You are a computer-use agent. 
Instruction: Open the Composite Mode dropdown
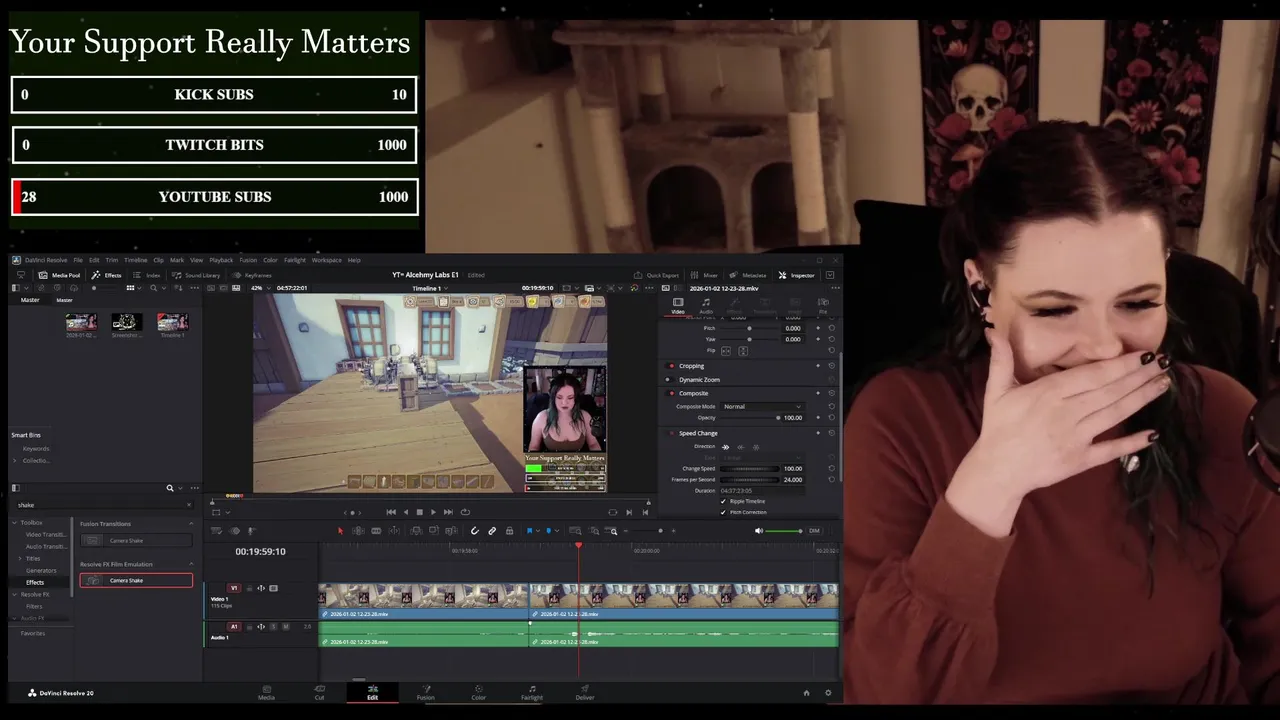[762, 407]
